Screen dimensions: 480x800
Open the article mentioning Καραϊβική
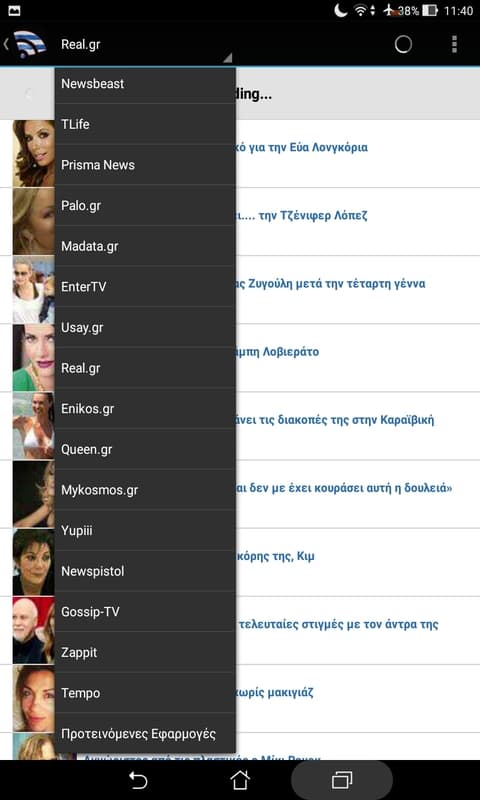[x=335, y=420]
